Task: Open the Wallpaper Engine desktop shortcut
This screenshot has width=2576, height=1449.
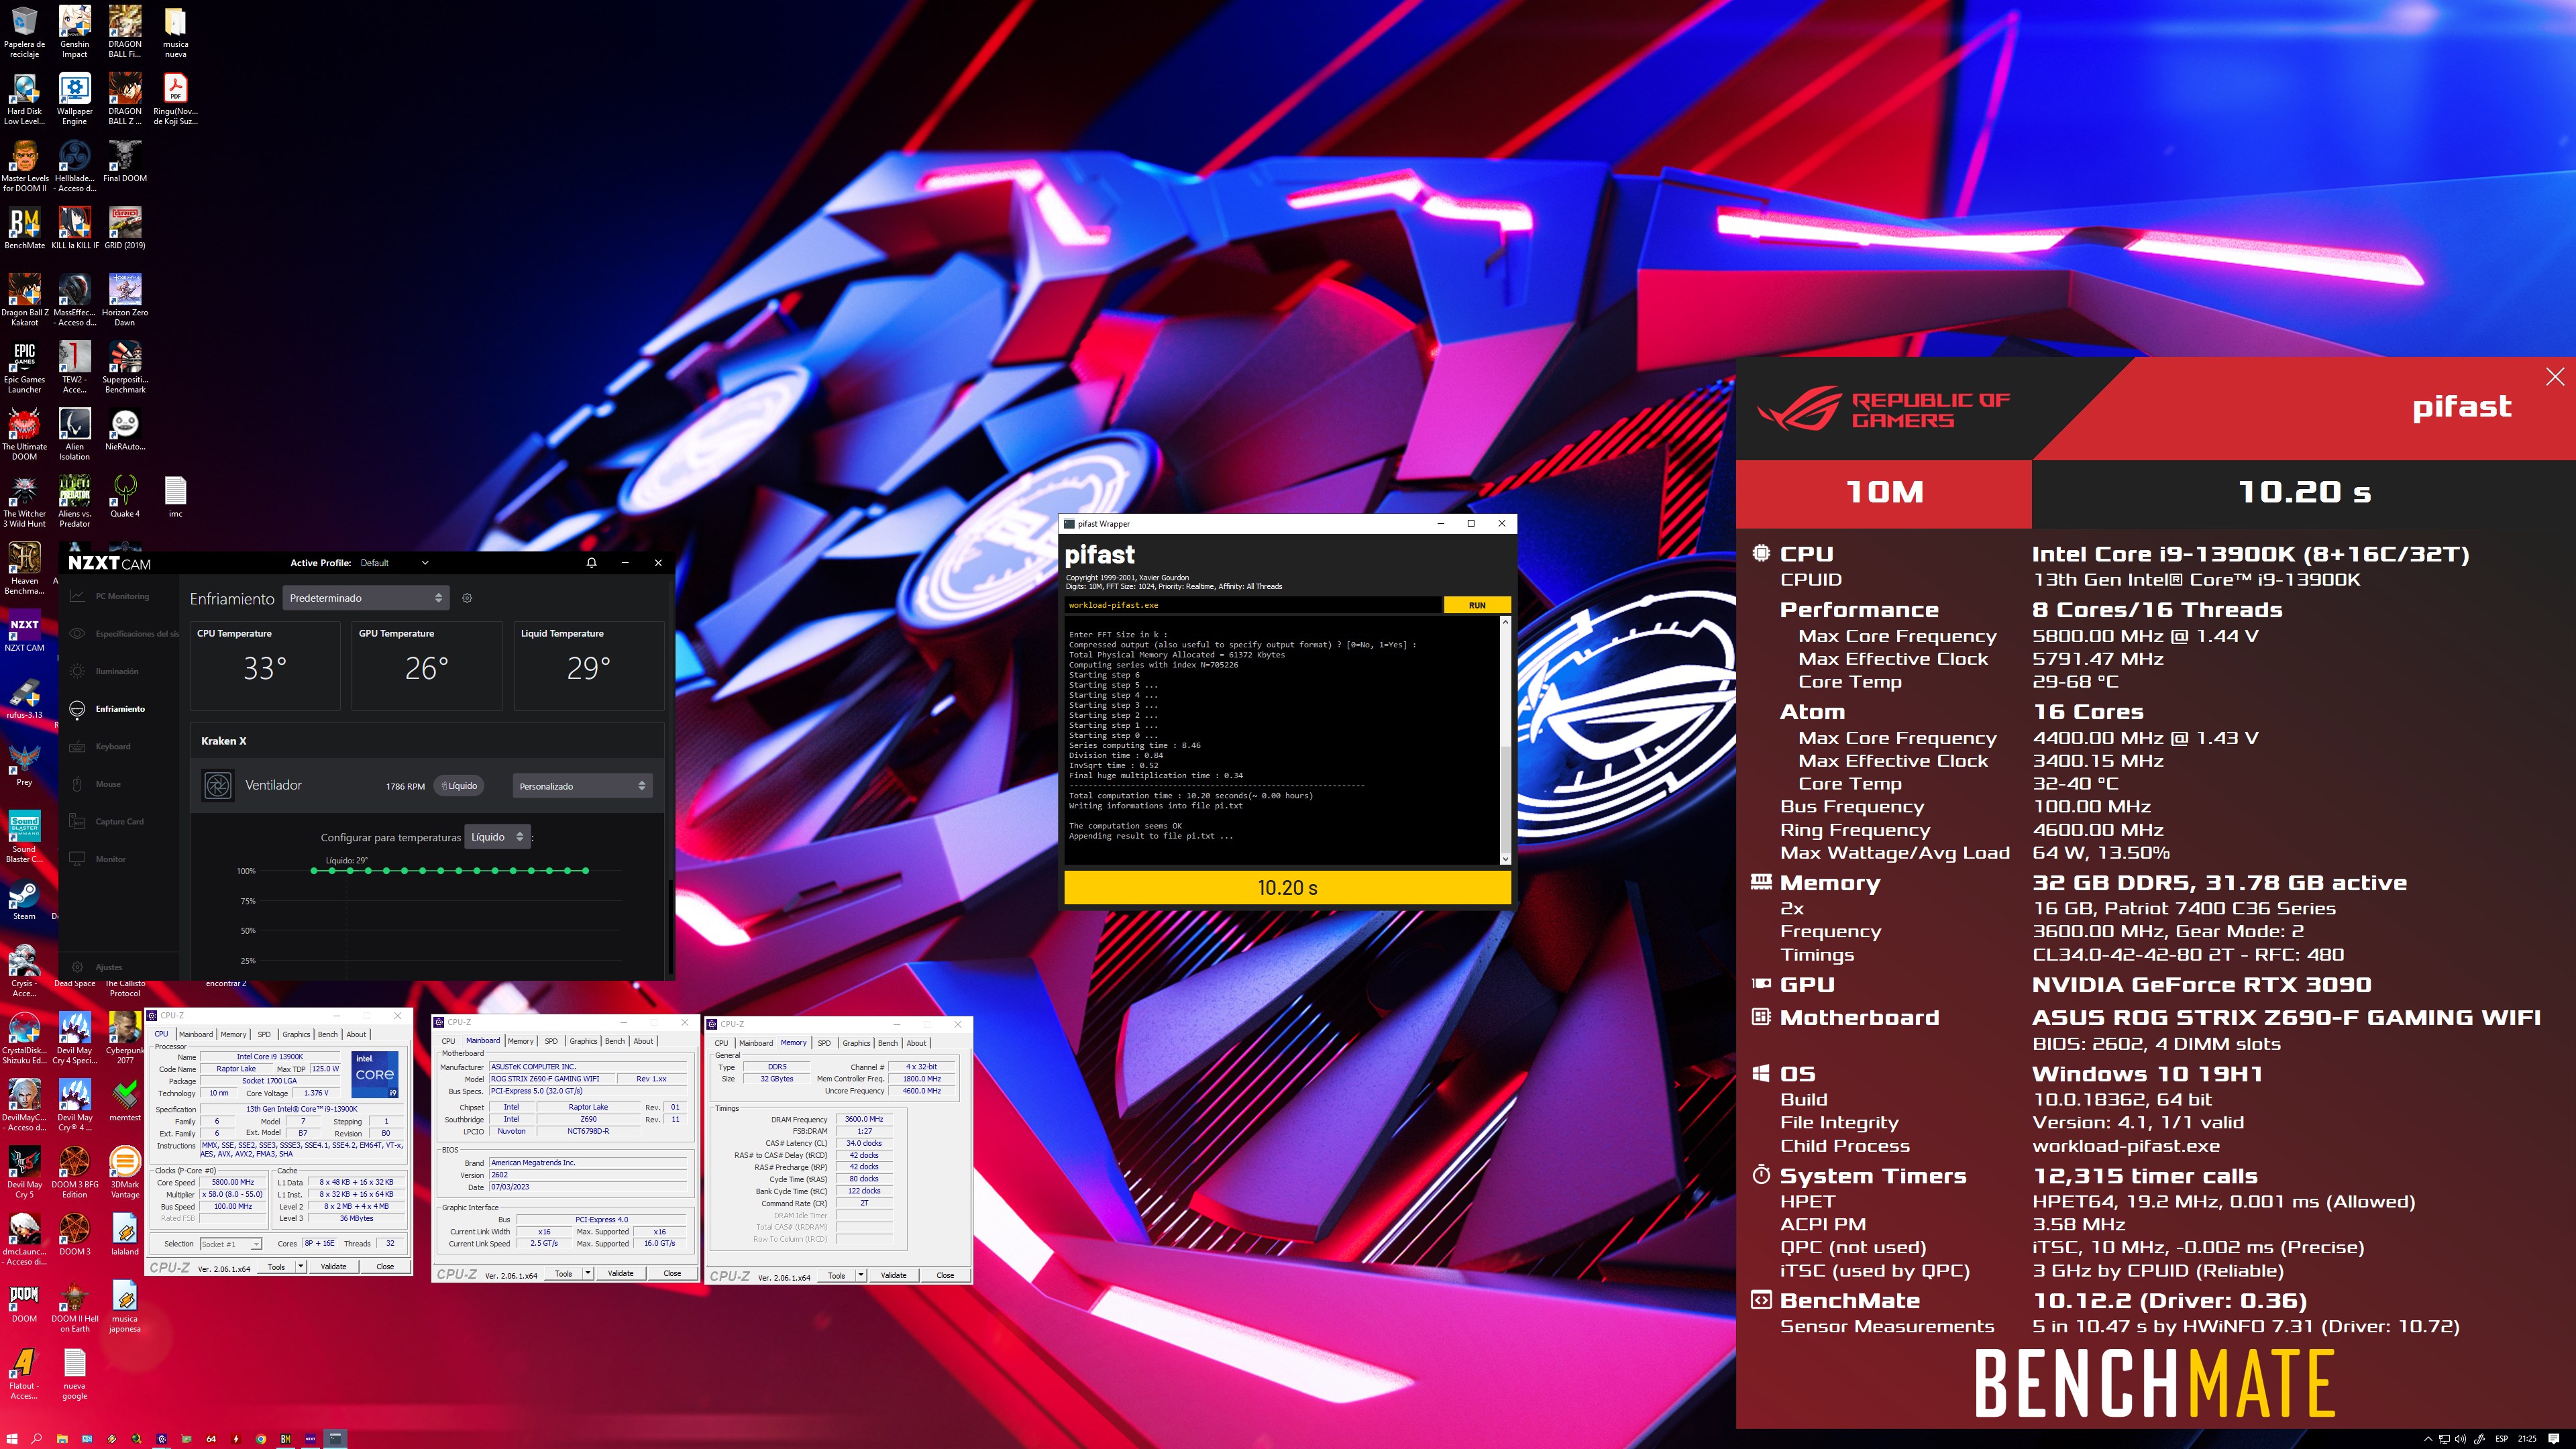Action: [74, 98]
